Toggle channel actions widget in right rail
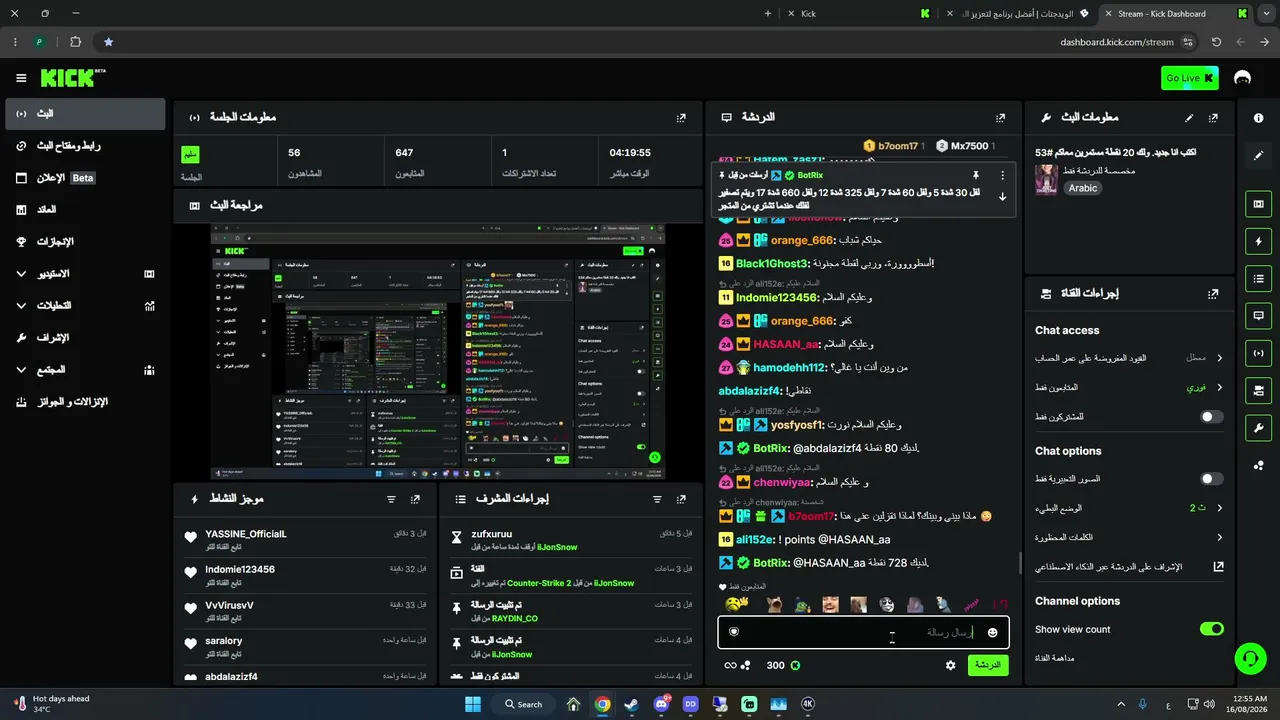The height and width of the screenshot is (720, 1280). coord(1258,389)
